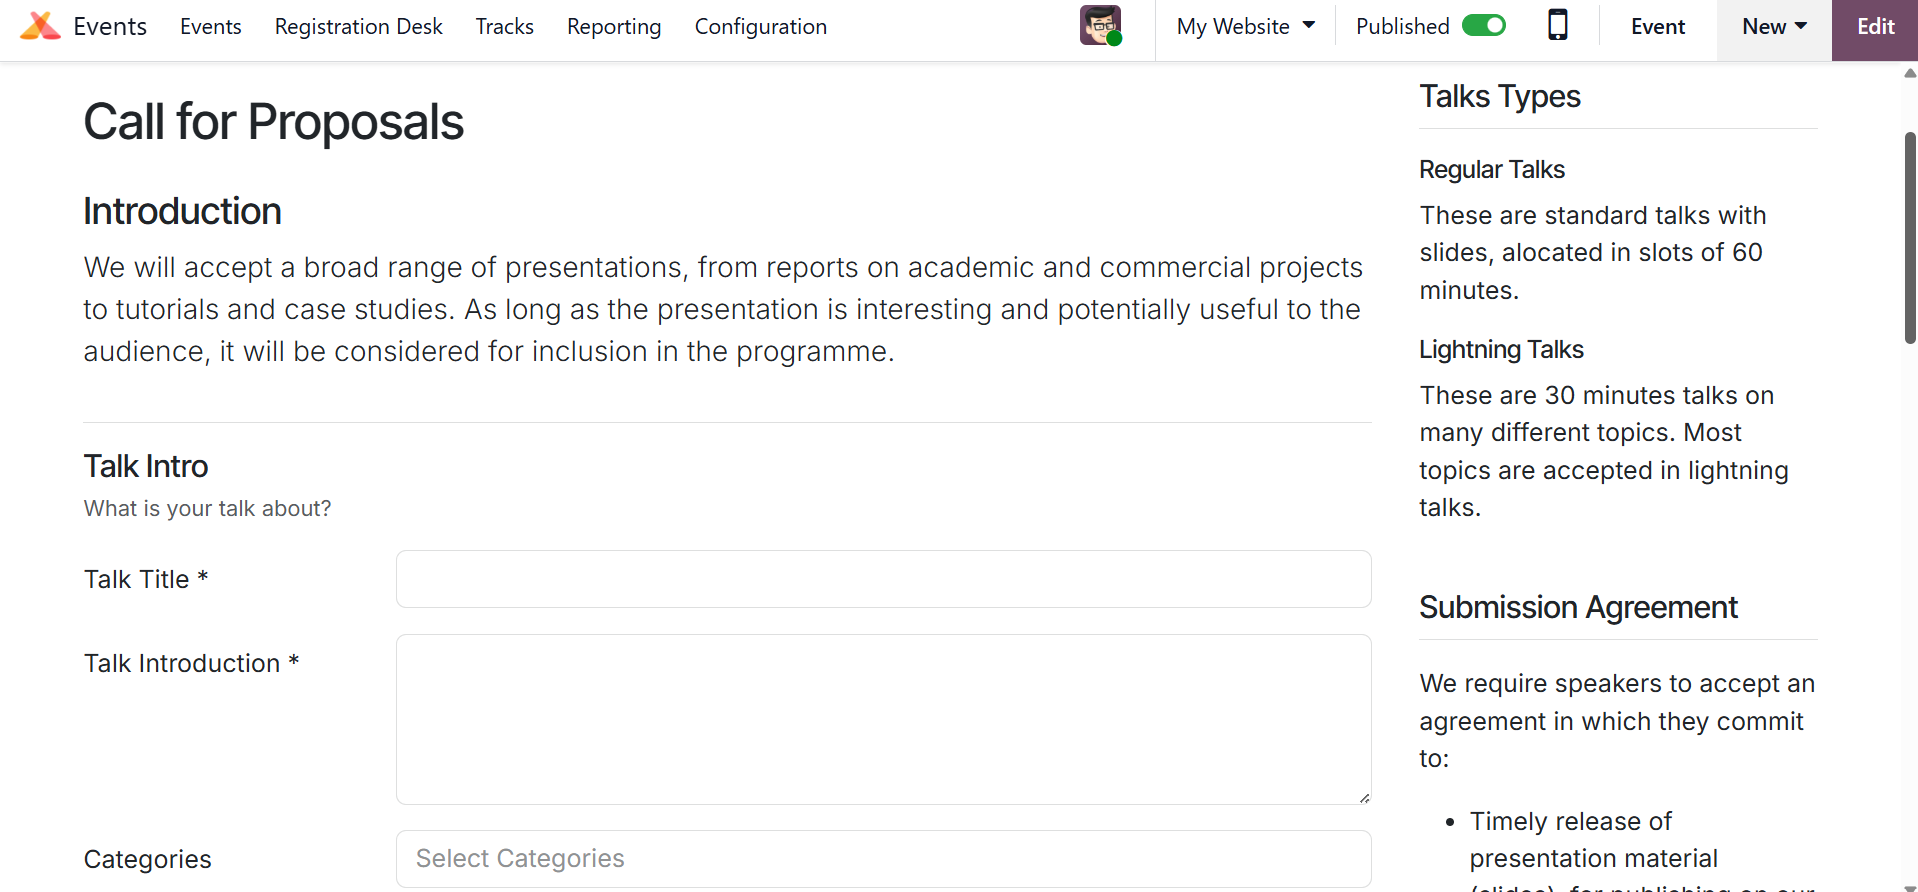Image resolution: width=1918 pixels, height=892 pixels.
Task: Grab the Talk Introduction resize handle
Action: point(1364,797)
